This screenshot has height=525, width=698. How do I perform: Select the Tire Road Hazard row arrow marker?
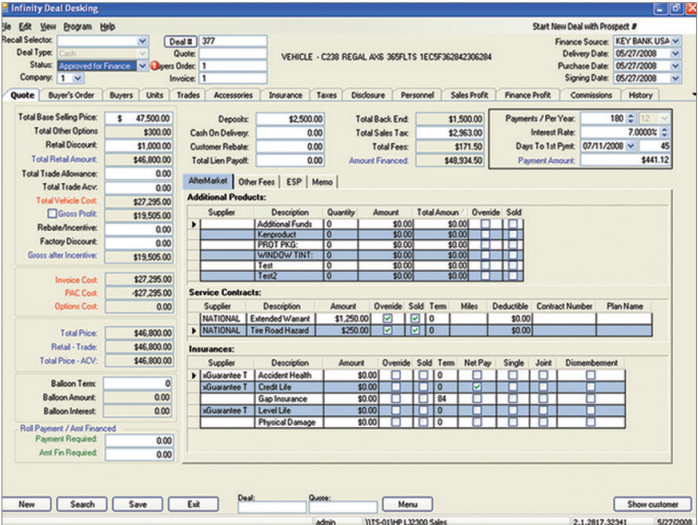coord(194,328)
